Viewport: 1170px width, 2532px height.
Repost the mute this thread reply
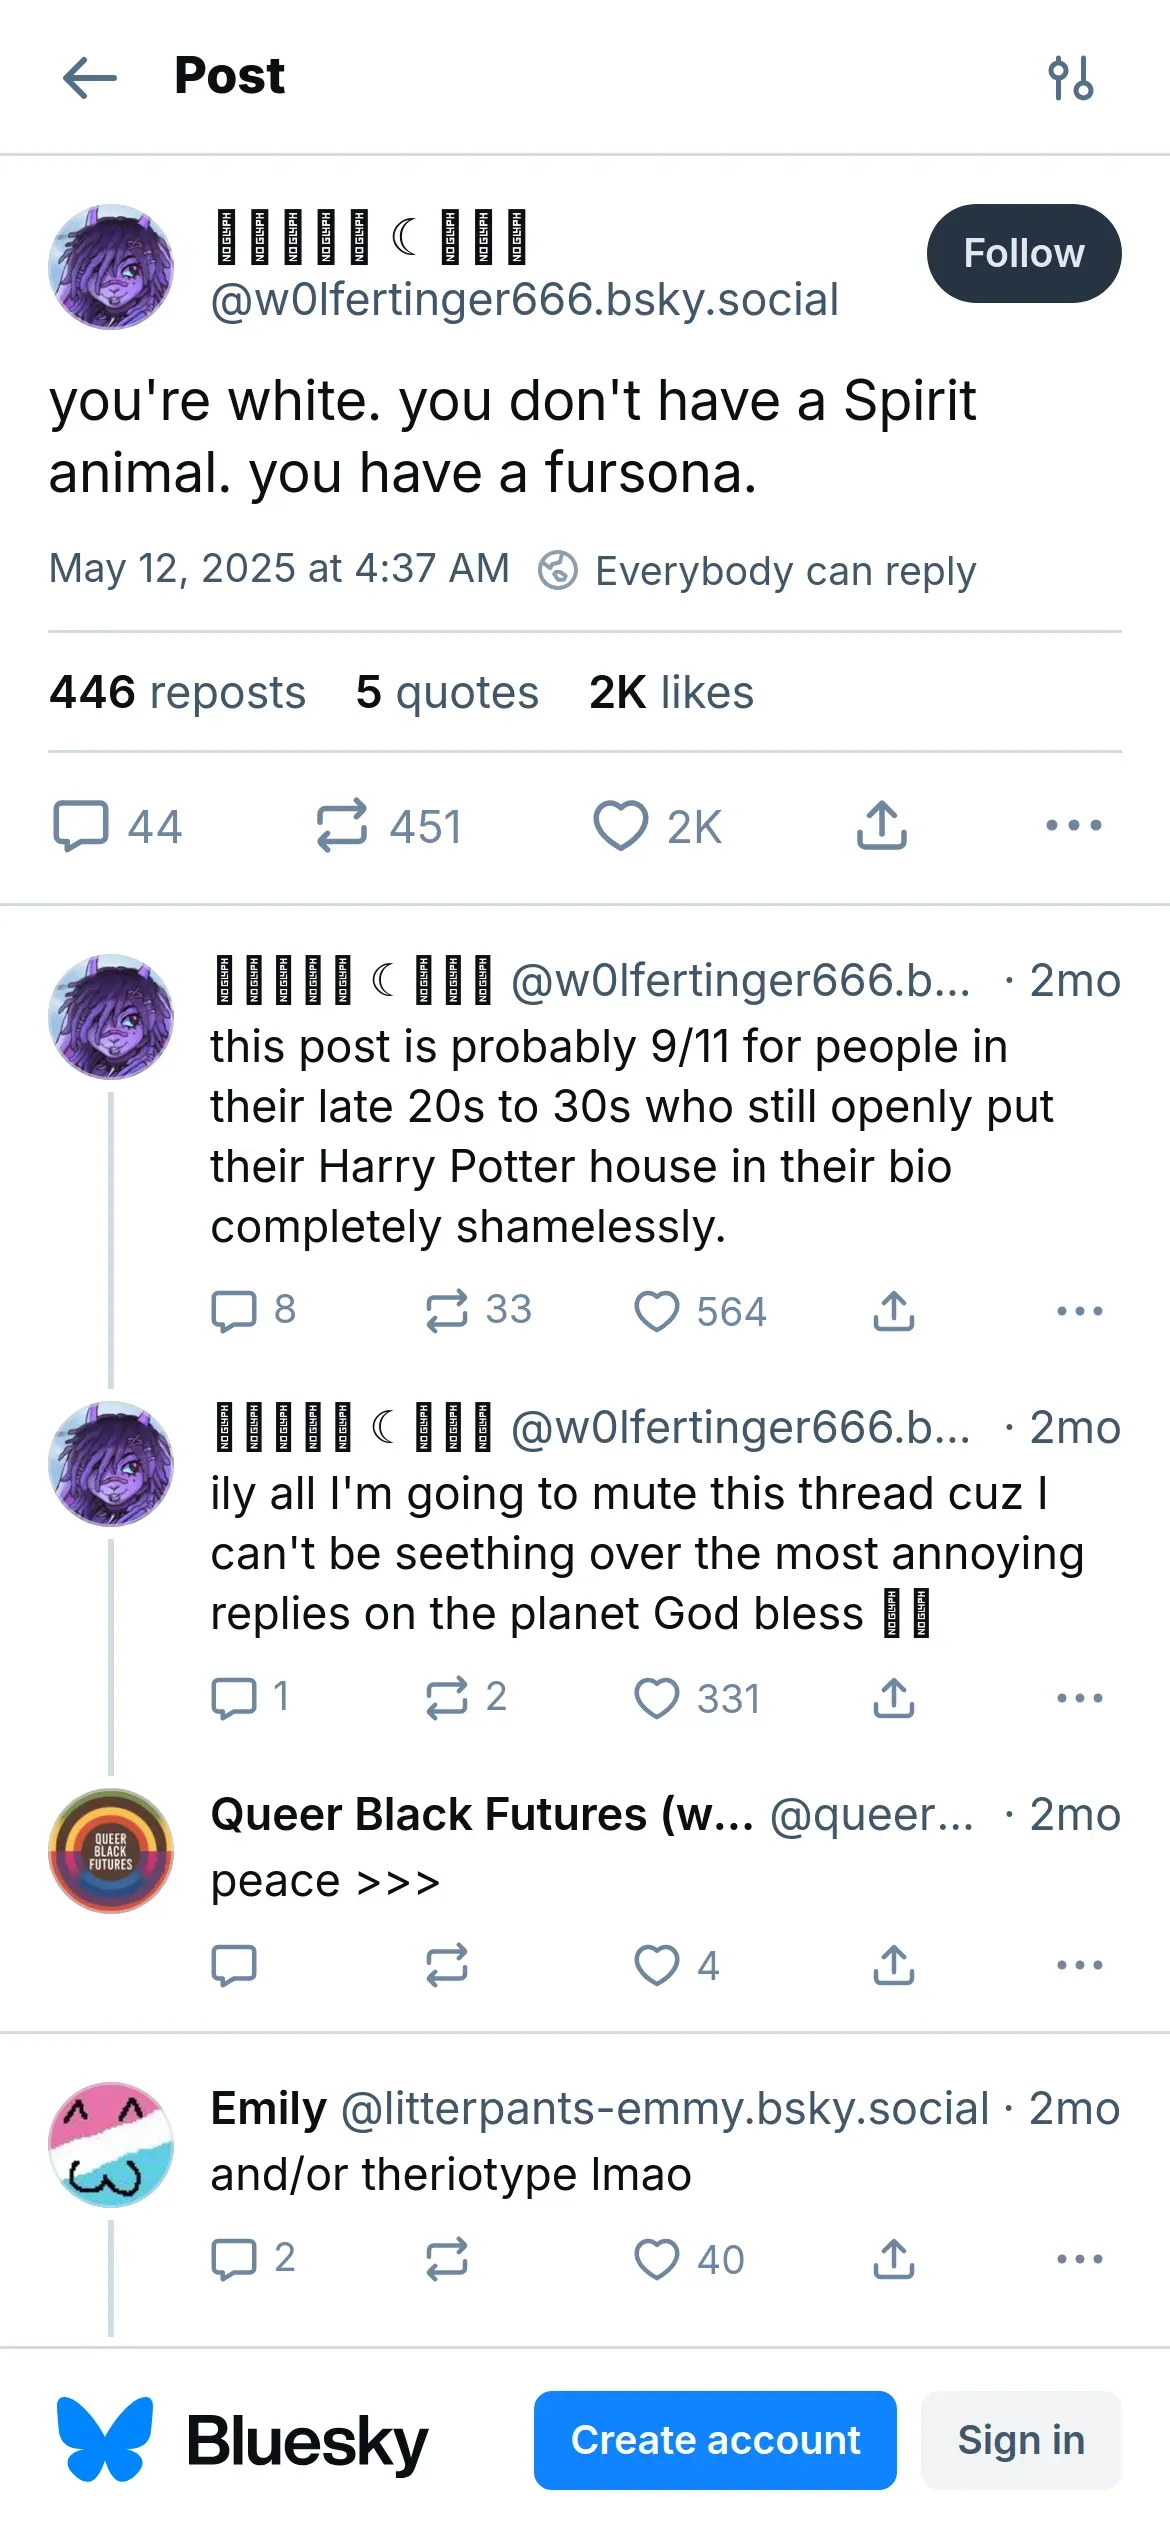point(446,1698)
